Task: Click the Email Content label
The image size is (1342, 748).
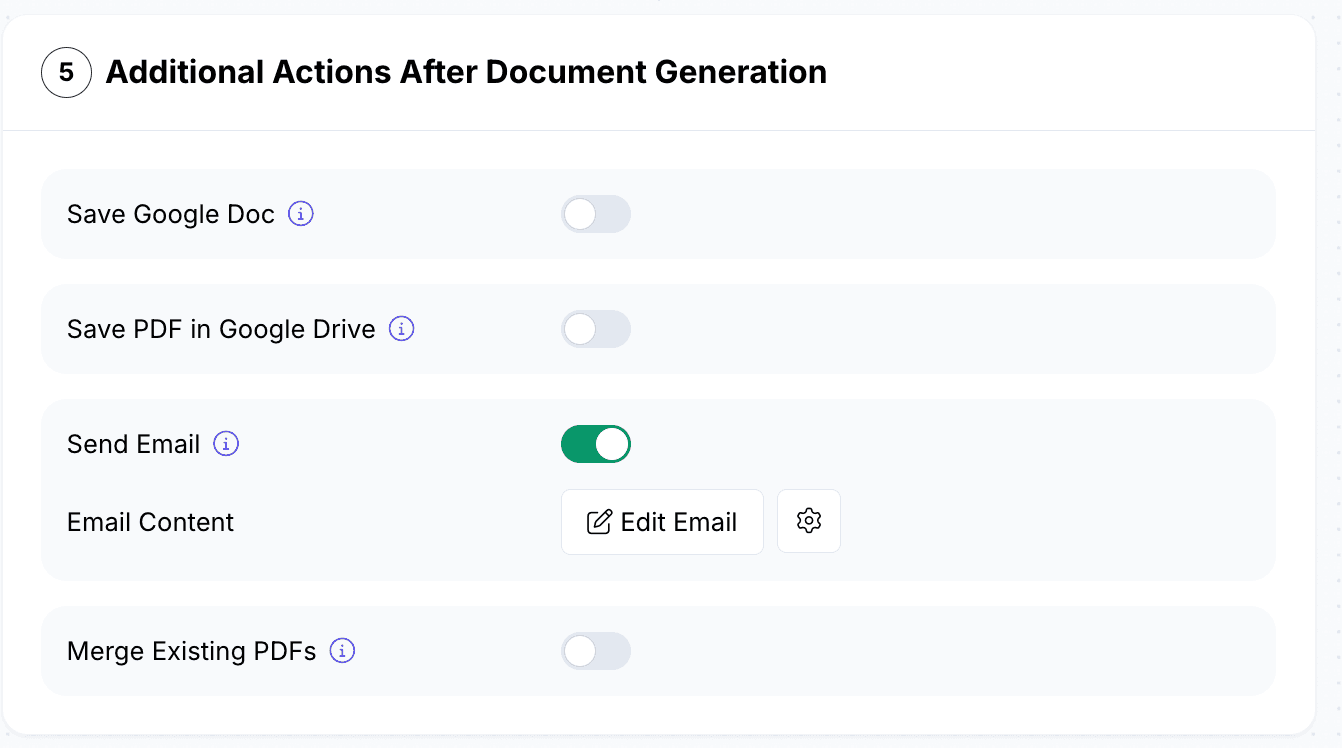Action: click(x=150, y=522)
